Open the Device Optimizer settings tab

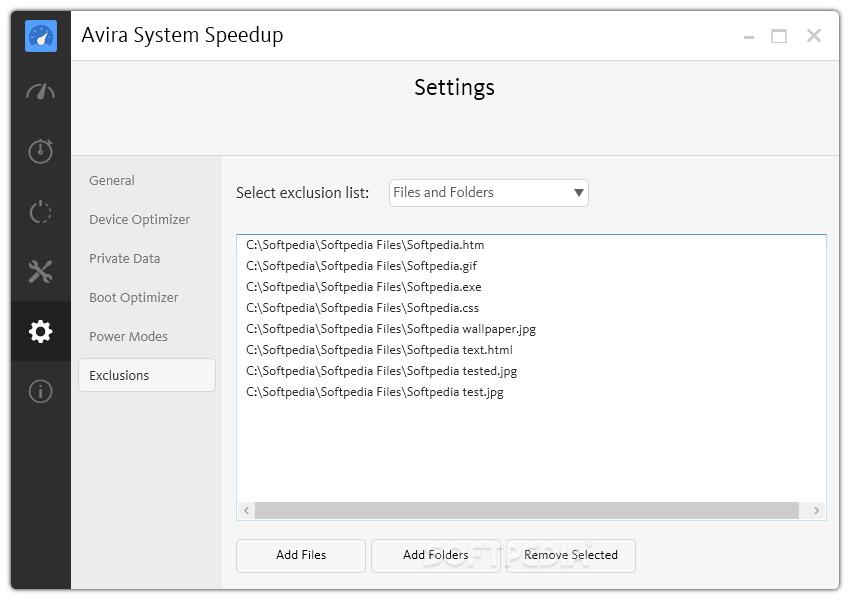(x=139, y=220)
